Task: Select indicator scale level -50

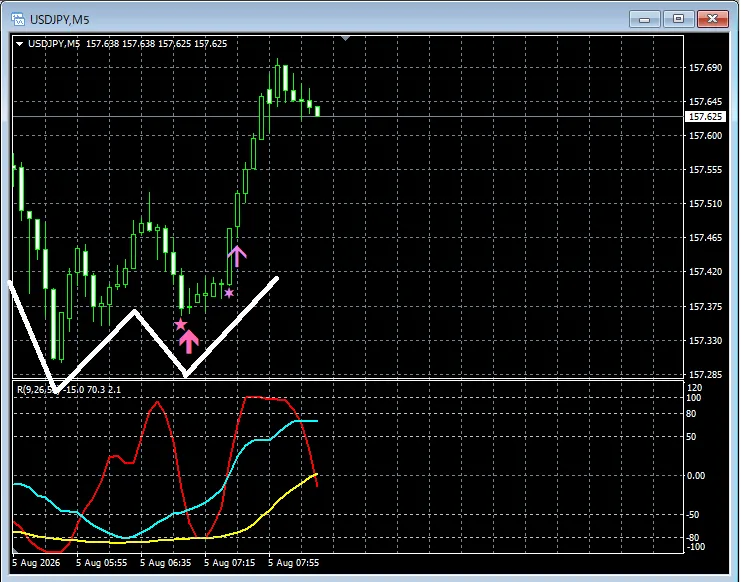Action: [x=692, y=515]
